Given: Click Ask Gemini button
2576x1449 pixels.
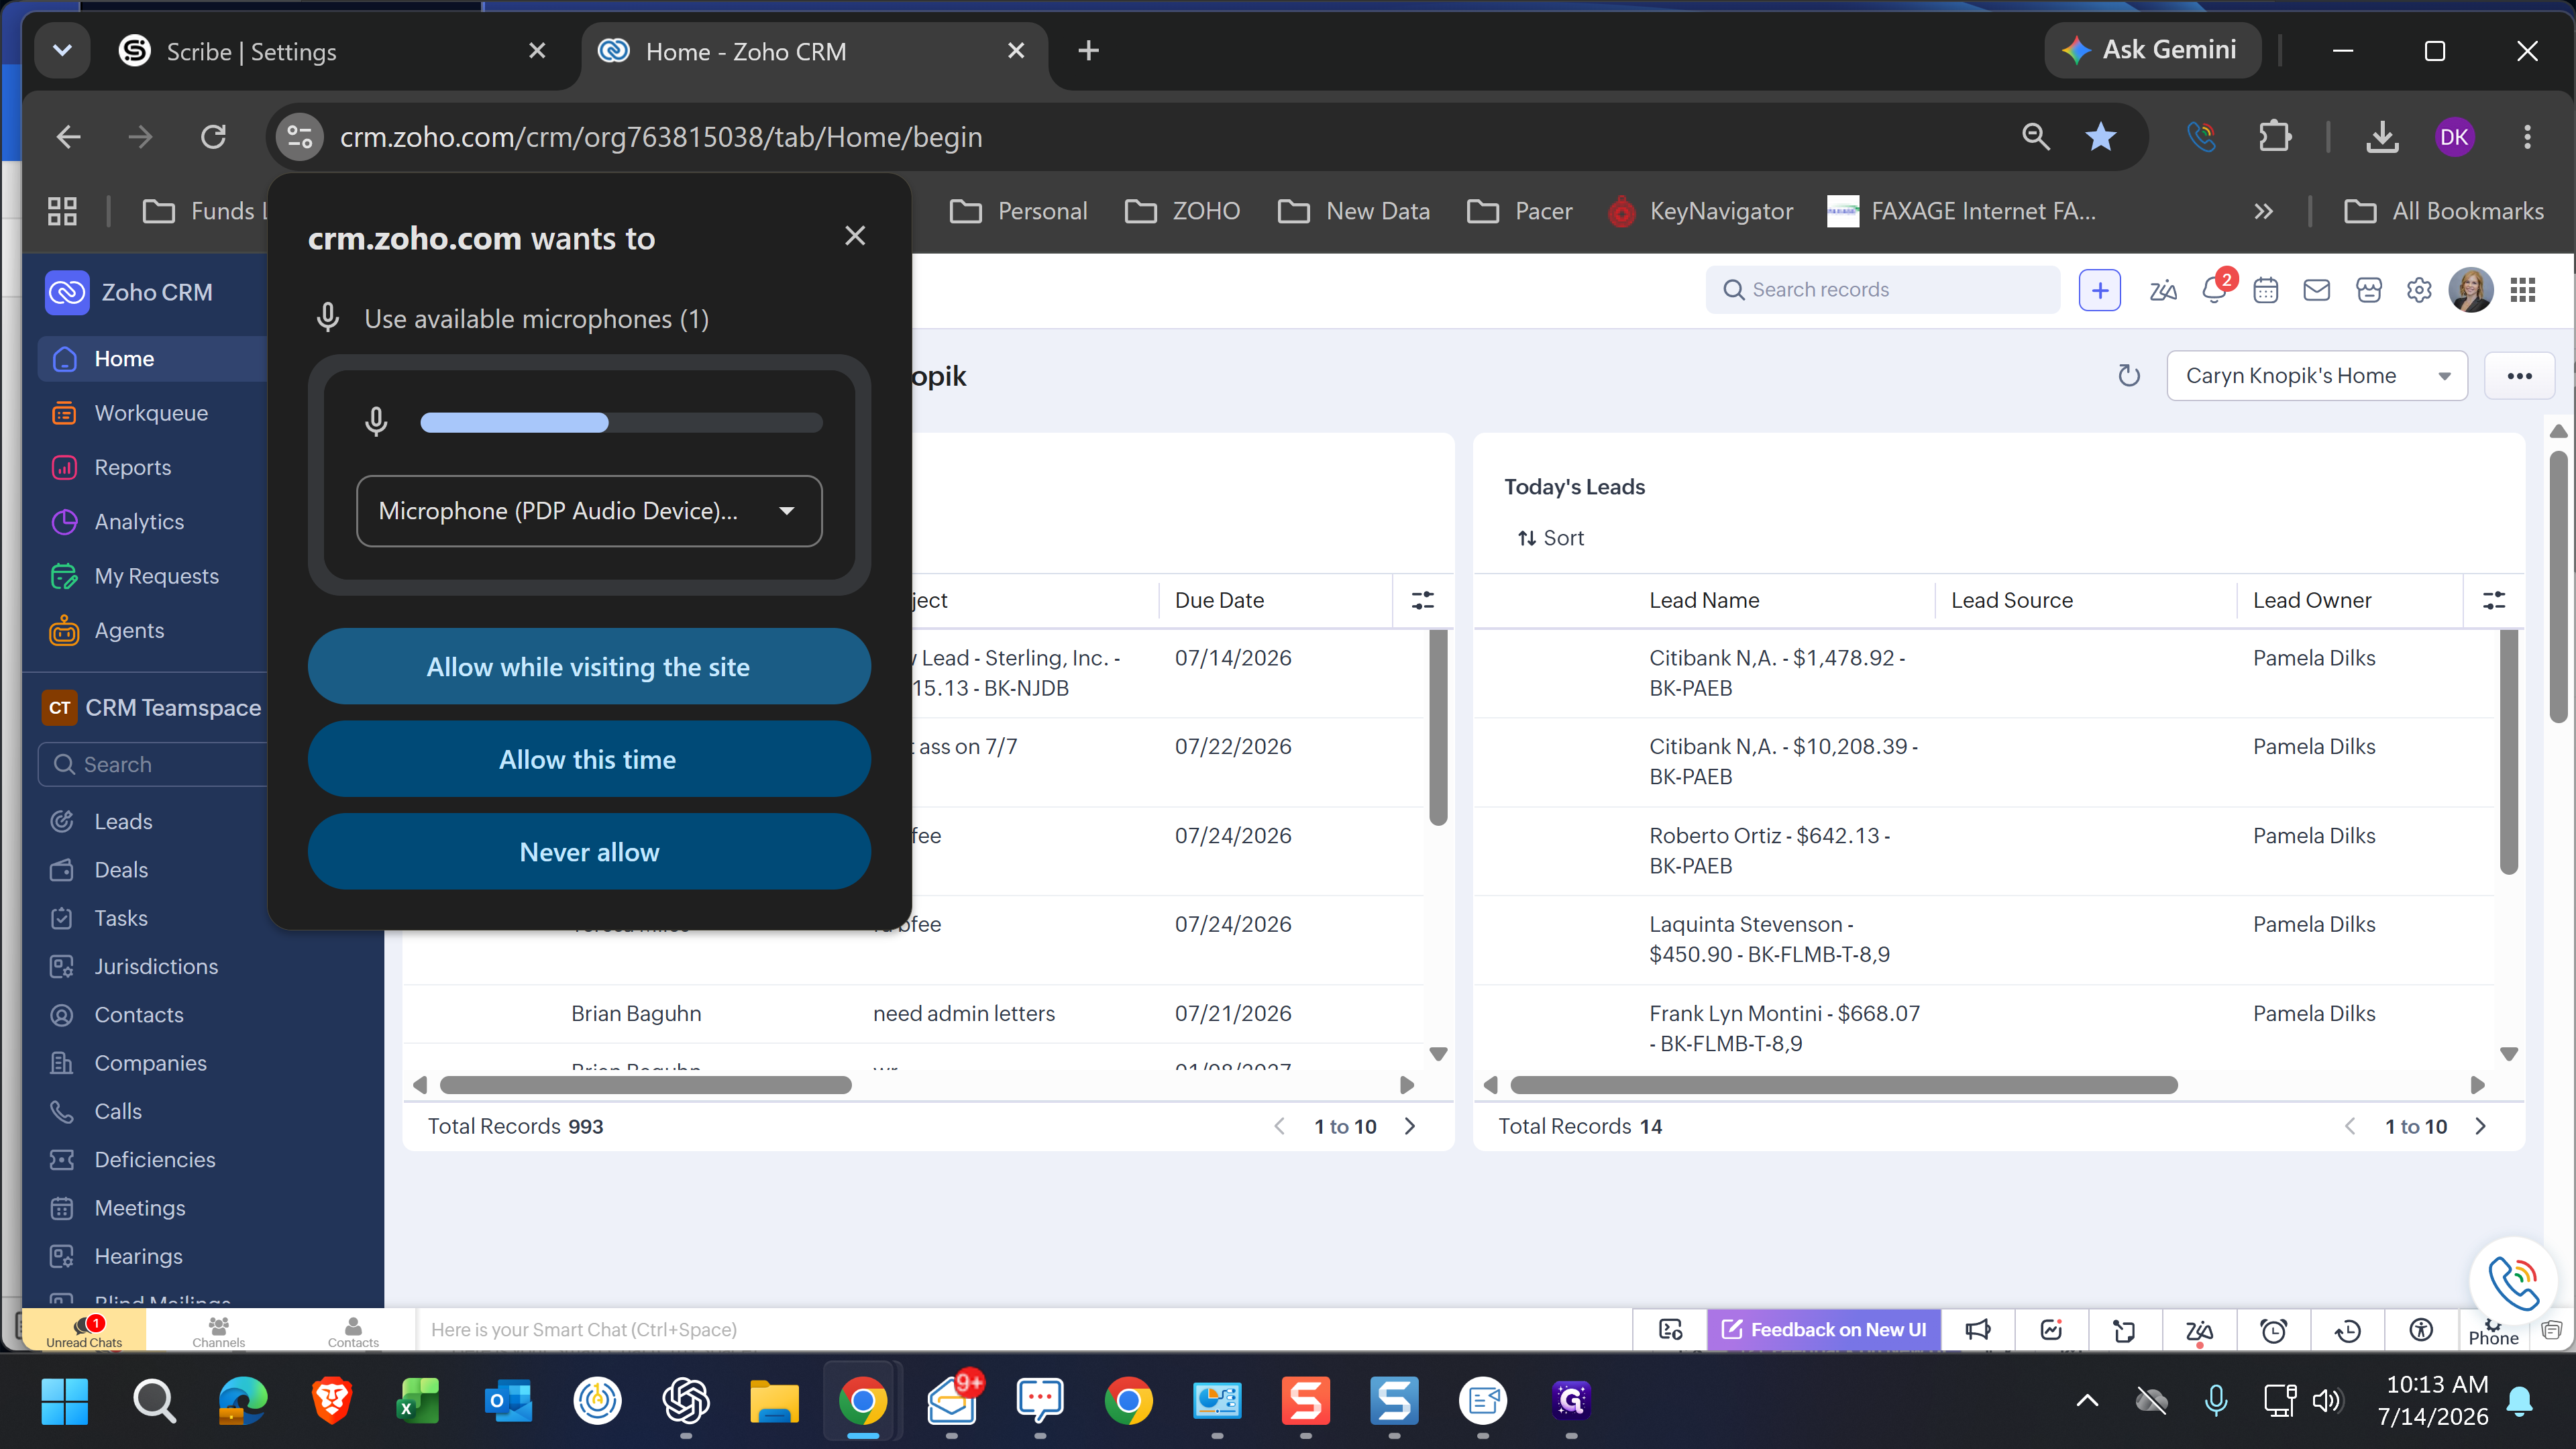Looking at the screenshot, I should 2152,50.
